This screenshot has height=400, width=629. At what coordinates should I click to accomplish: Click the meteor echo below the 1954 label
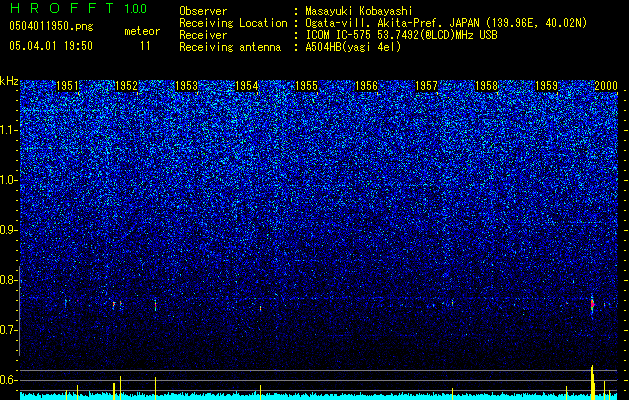(260, 308)
